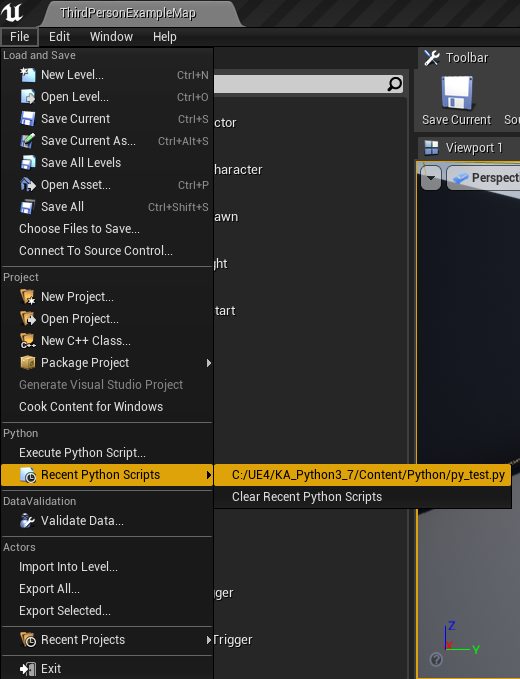Image resolution: width=520 pixels, height=679 pixels.
Task: Choose Clear Recent Python Scripts
Action: click(x=363, y=497)
